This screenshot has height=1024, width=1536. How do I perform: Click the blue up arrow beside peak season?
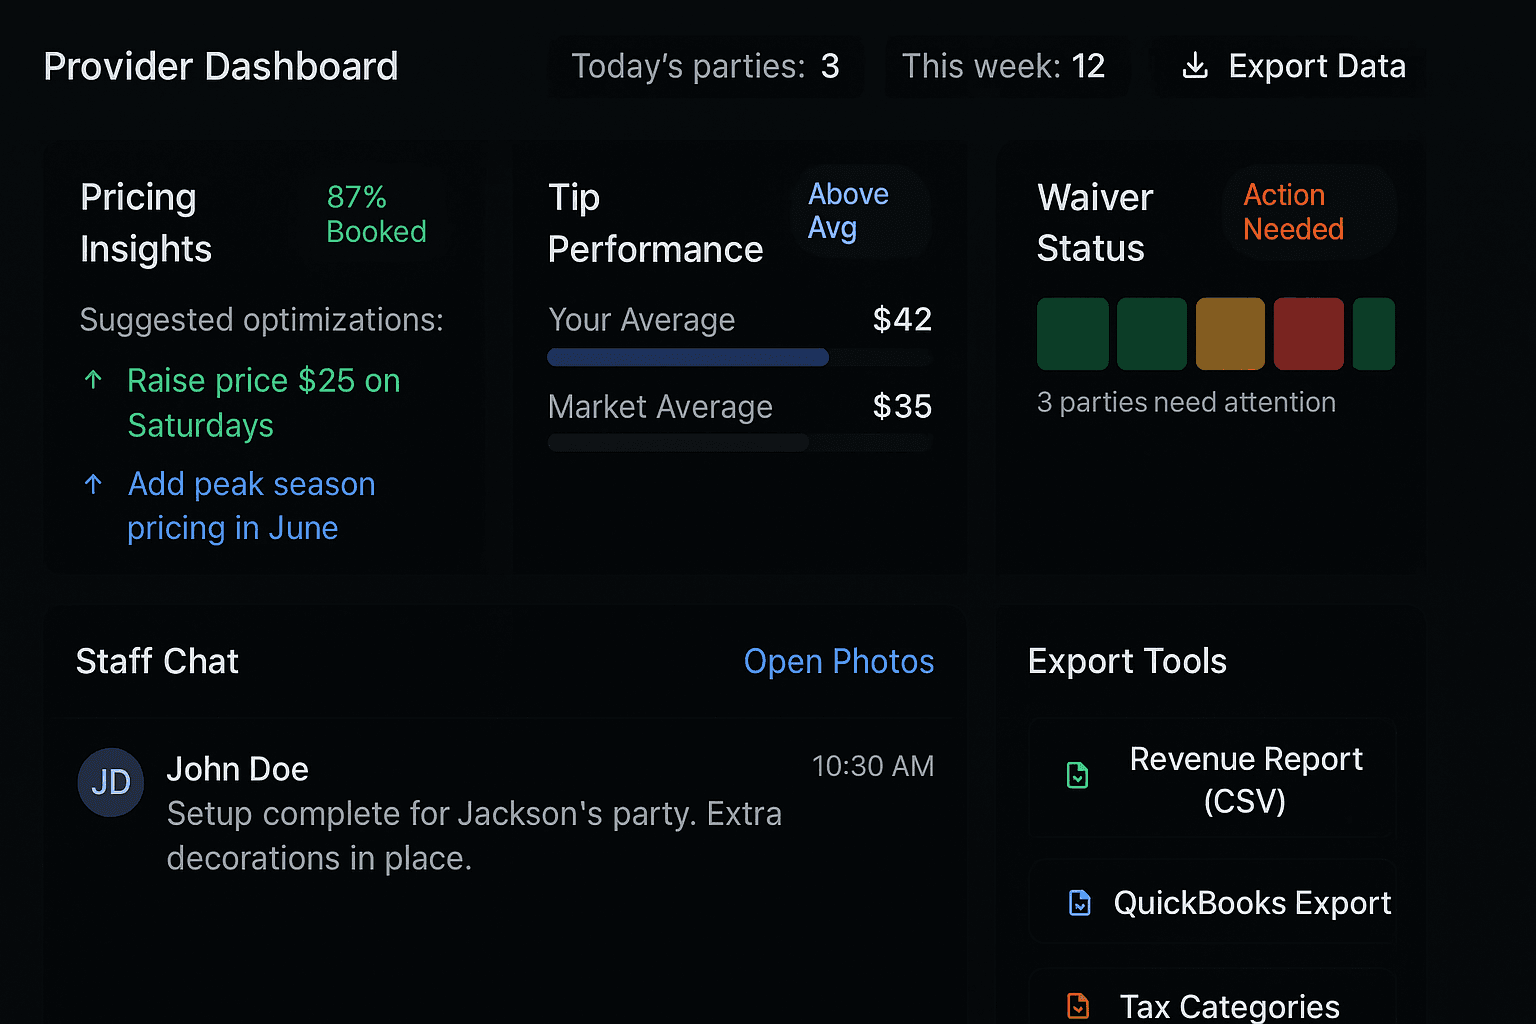(x=94, y=484)
